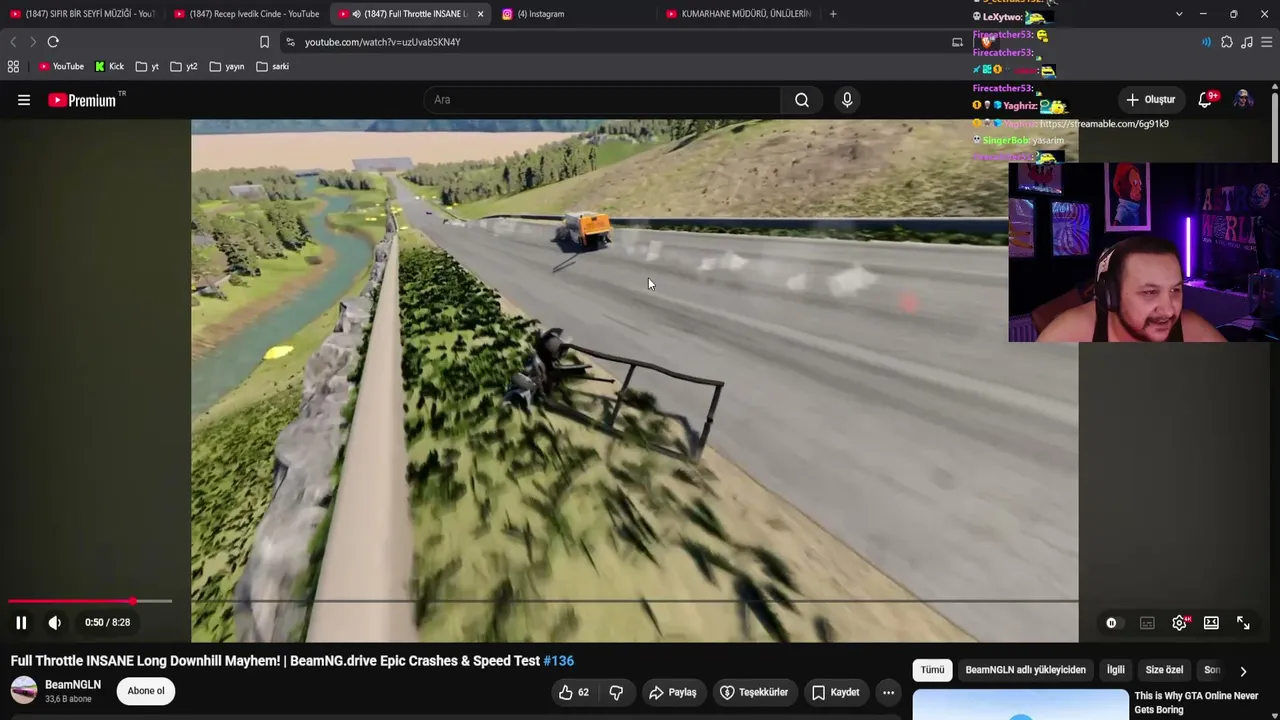Open the 'sarki' bookmark folder
The width and height of the screenshot is (1280, 720).
(272, 67)
